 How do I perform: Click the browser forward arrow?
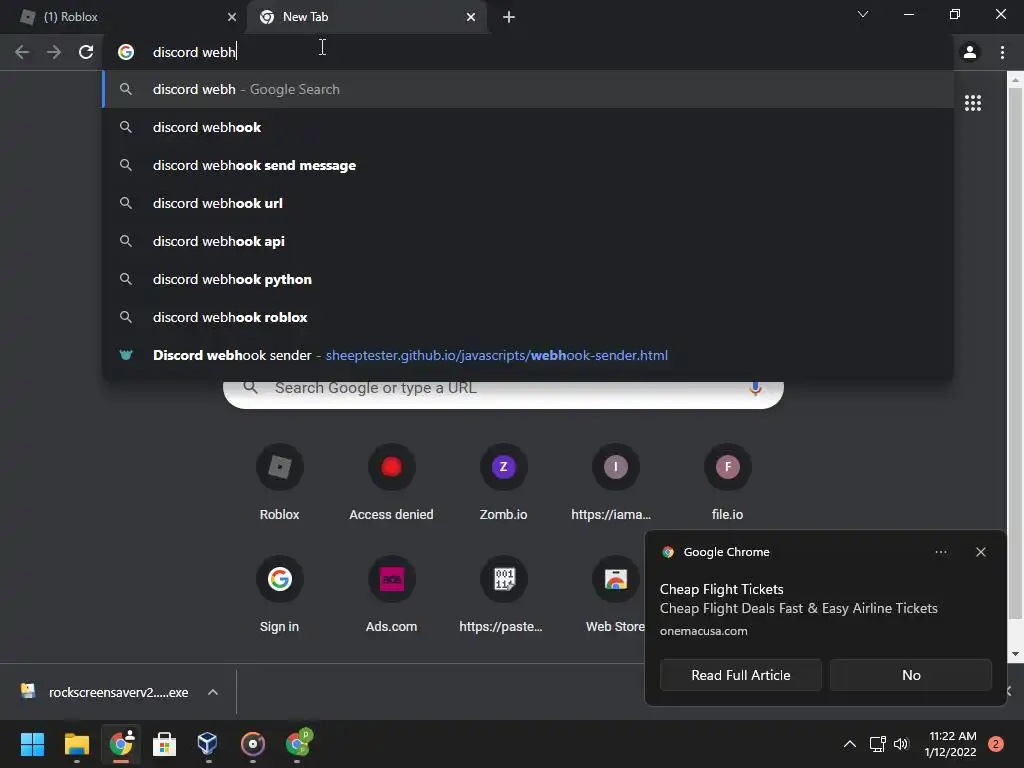pos(54,52)
